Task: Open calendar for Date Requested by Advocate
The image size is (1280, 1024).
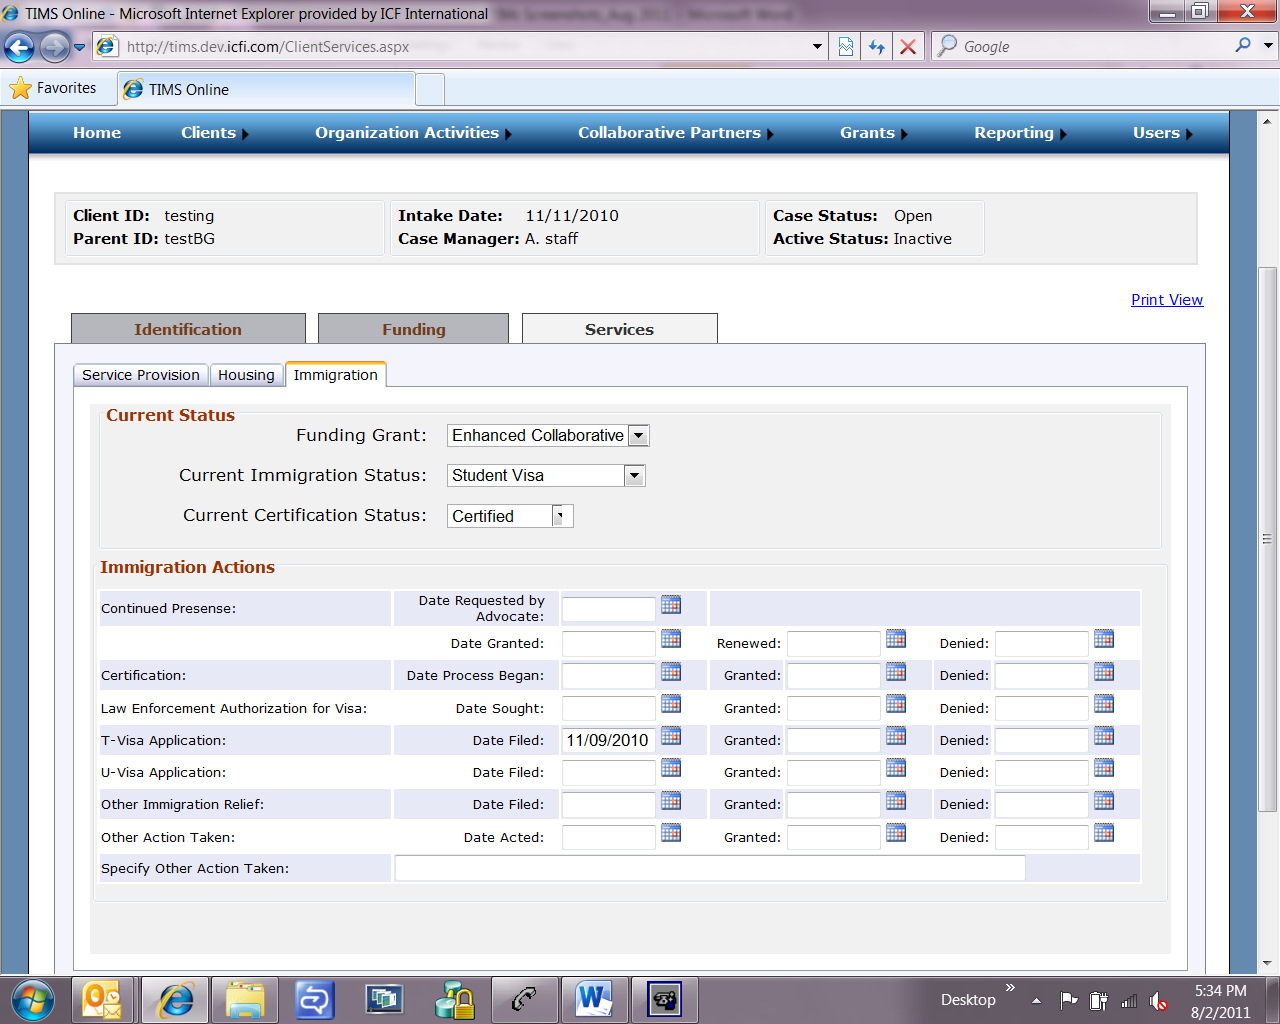Action: [x=671, y=605]
